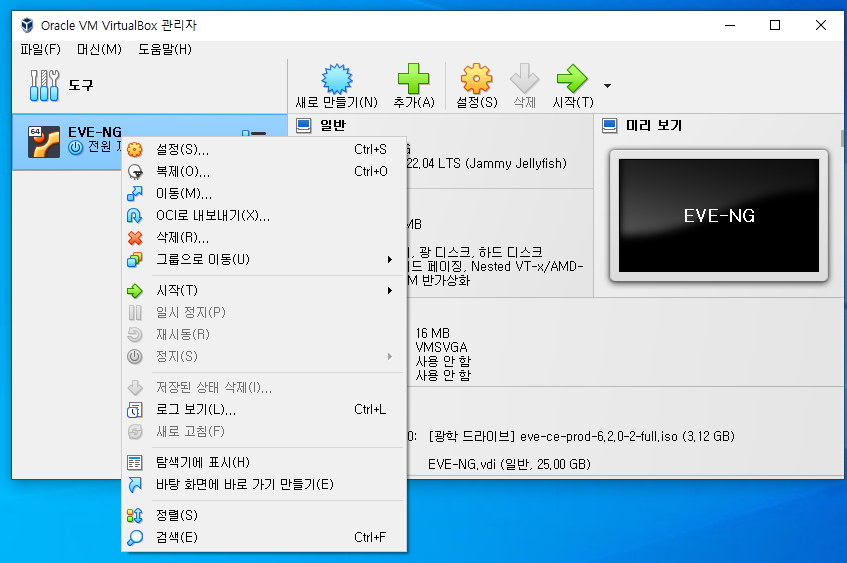Click the VMSVGA graphics controller value
847x563 pixels.
(441, 347)
